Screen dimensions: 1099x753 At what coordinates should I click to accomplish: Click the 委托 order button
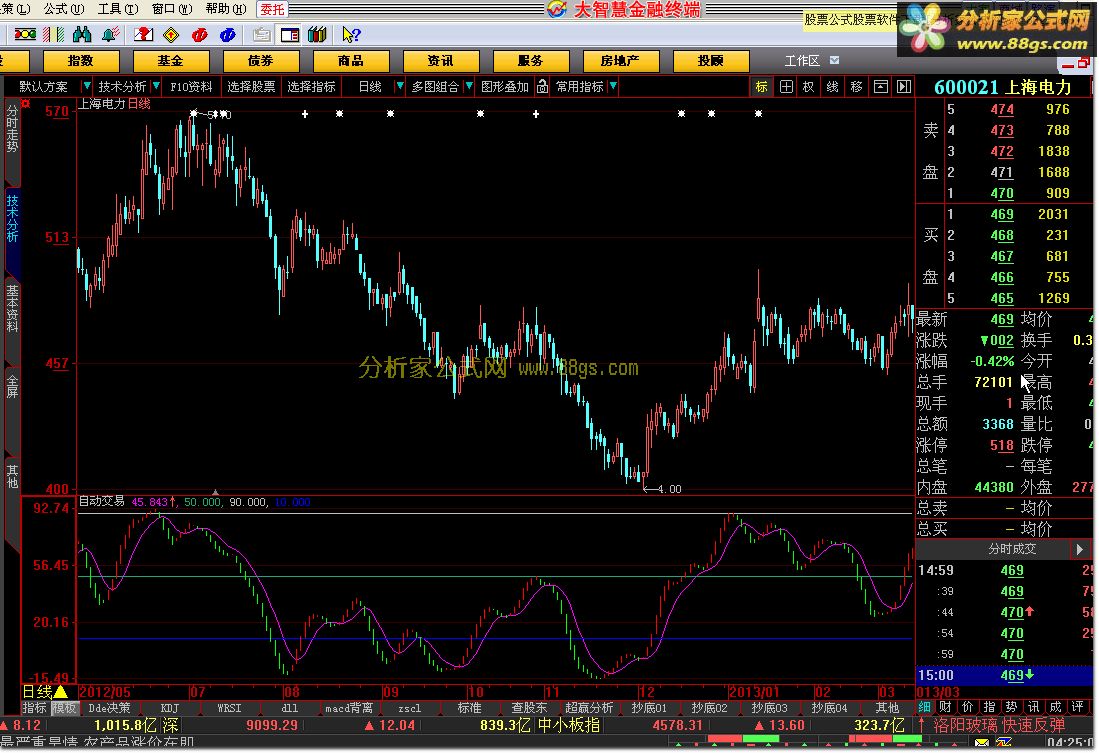(273, 9)
